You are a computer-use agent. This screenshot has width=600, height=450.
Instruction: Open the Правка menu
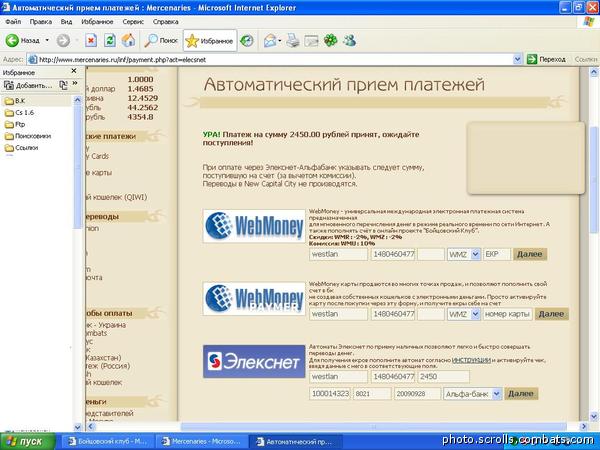coord(41,22)
